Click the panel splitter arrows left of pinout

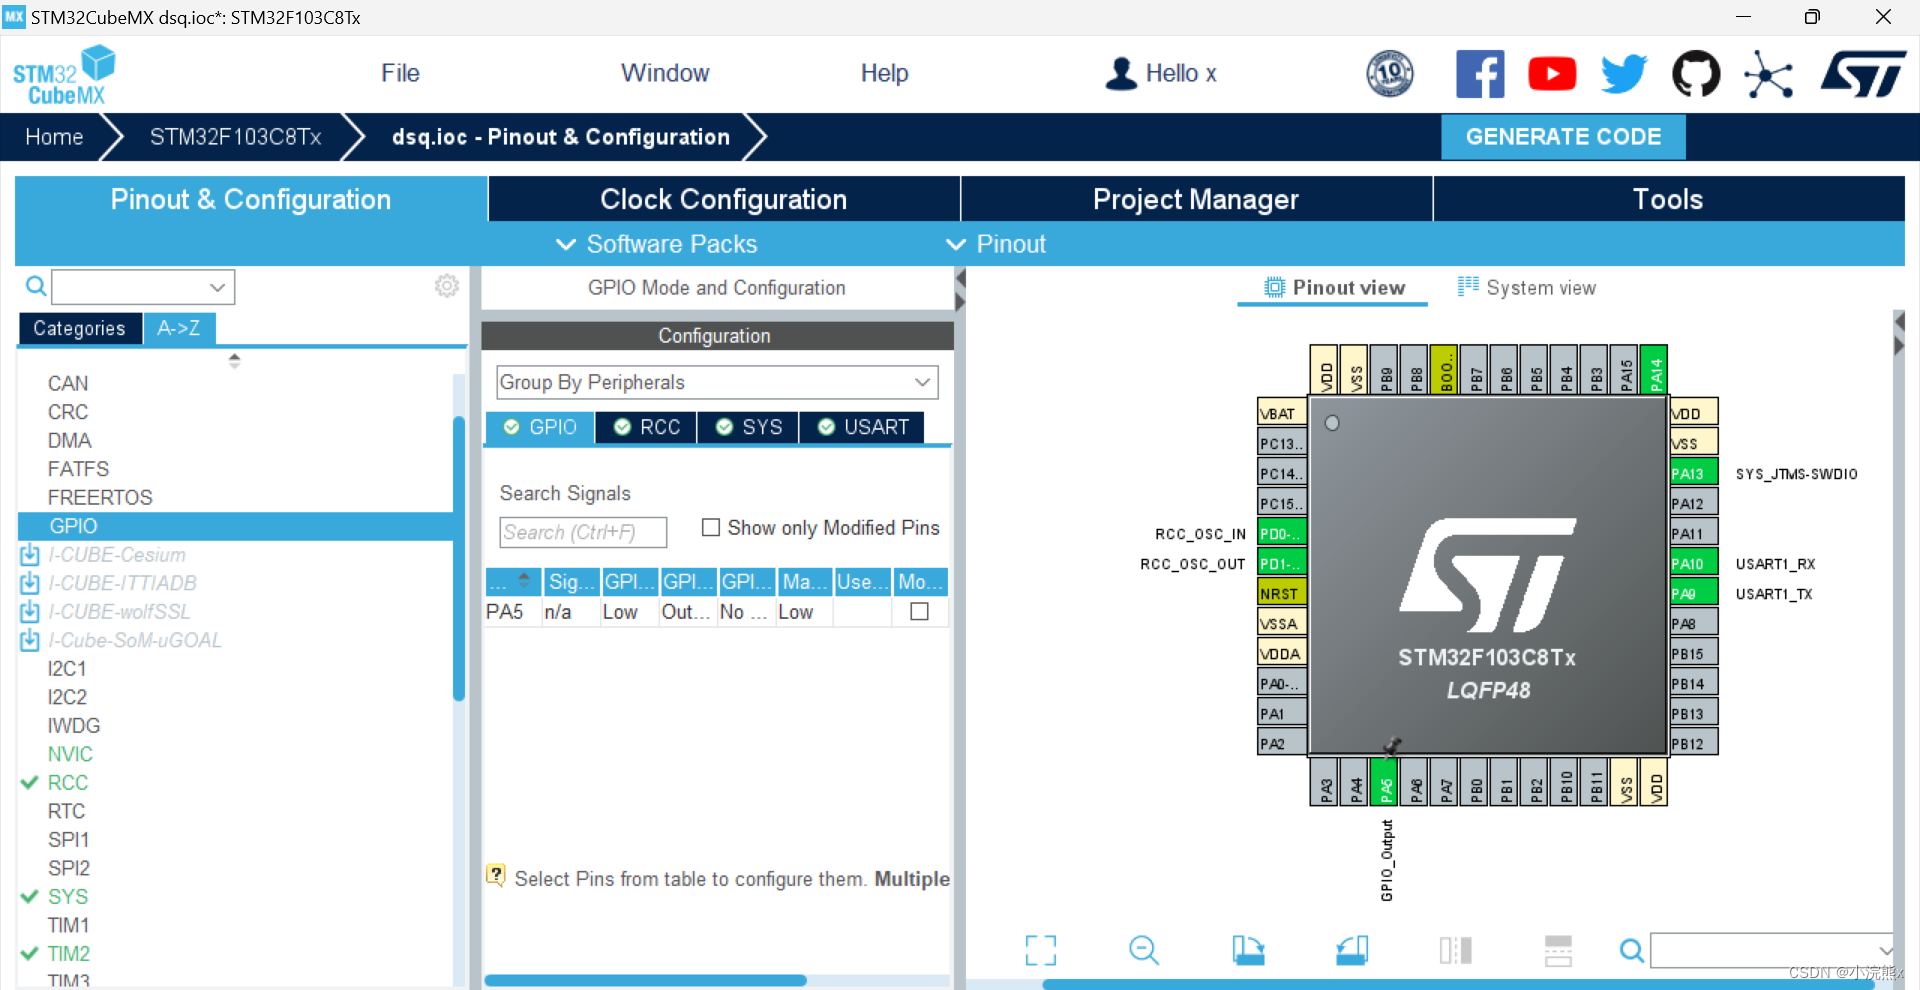960,290
